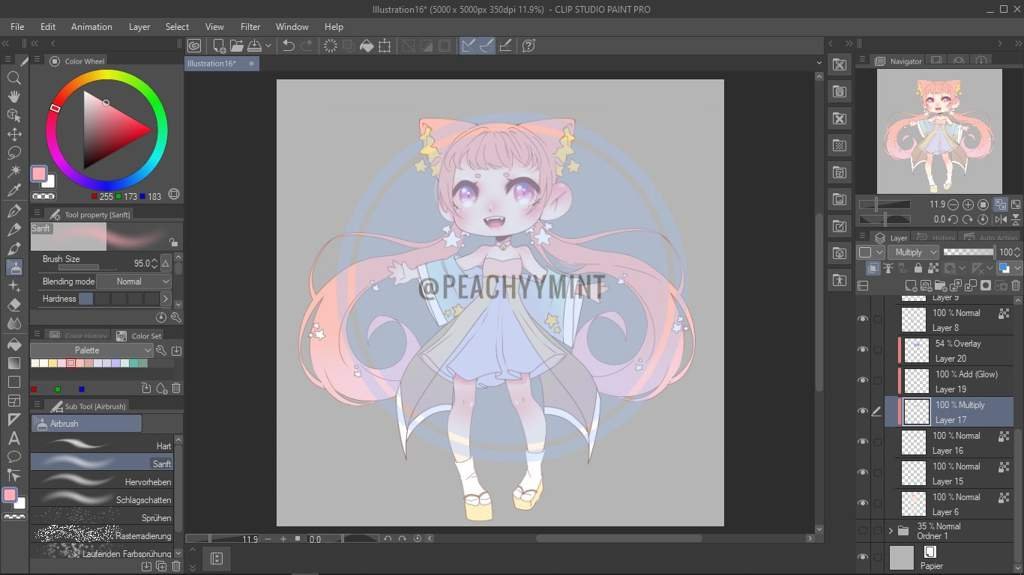The width and height of the screenshot is (1024, 575).
Task: Select the Eraser tool
Action: coord(14,304)
